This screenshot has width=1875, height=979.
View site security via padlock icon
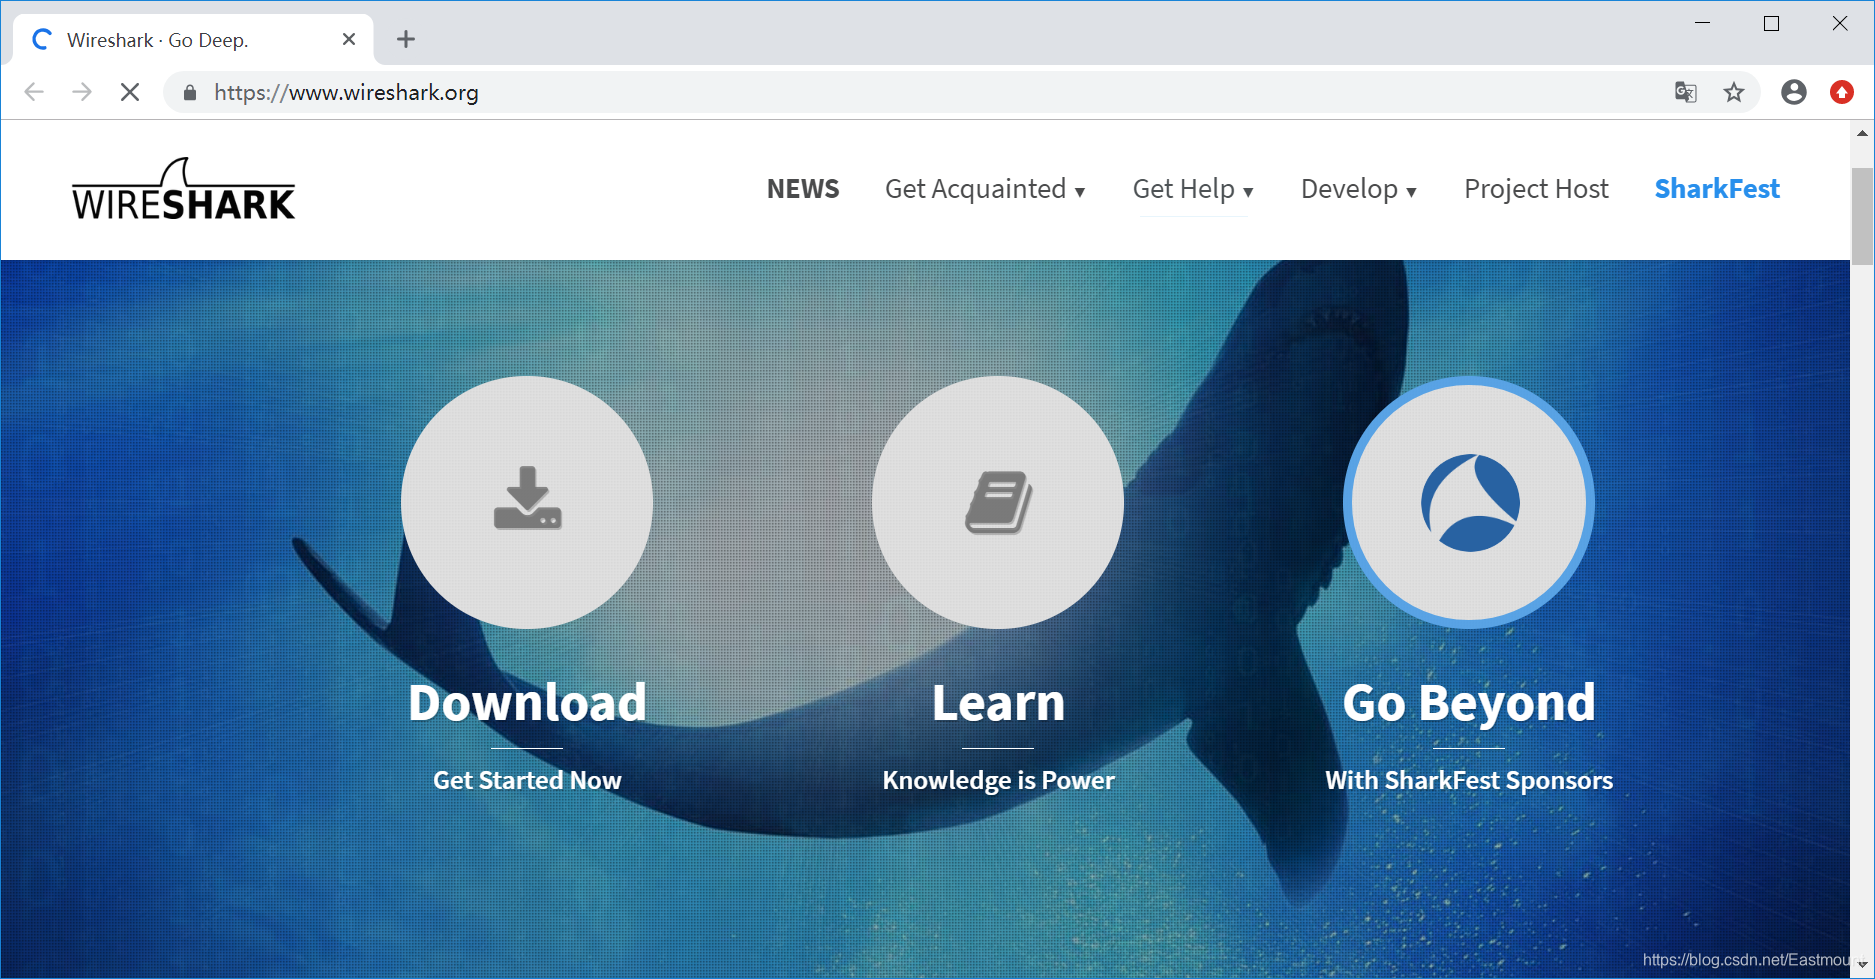click(x=190, y=93)
